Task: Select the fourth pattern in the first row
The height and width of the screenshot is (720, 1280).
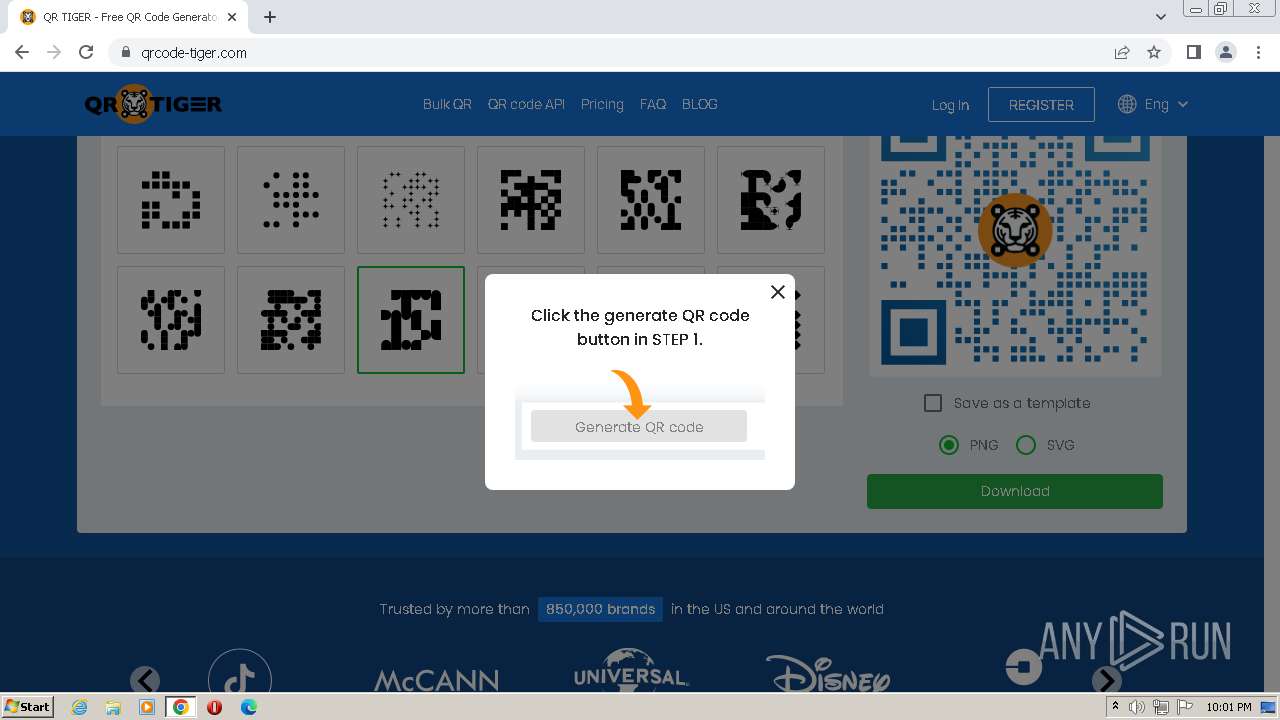Action: point(531,200)
